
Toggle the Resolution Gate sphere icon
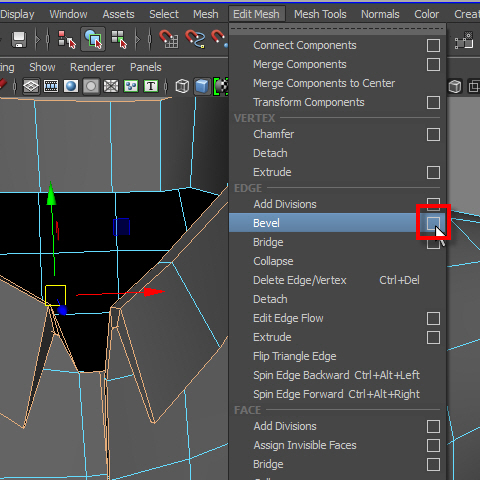coord(71,86)
